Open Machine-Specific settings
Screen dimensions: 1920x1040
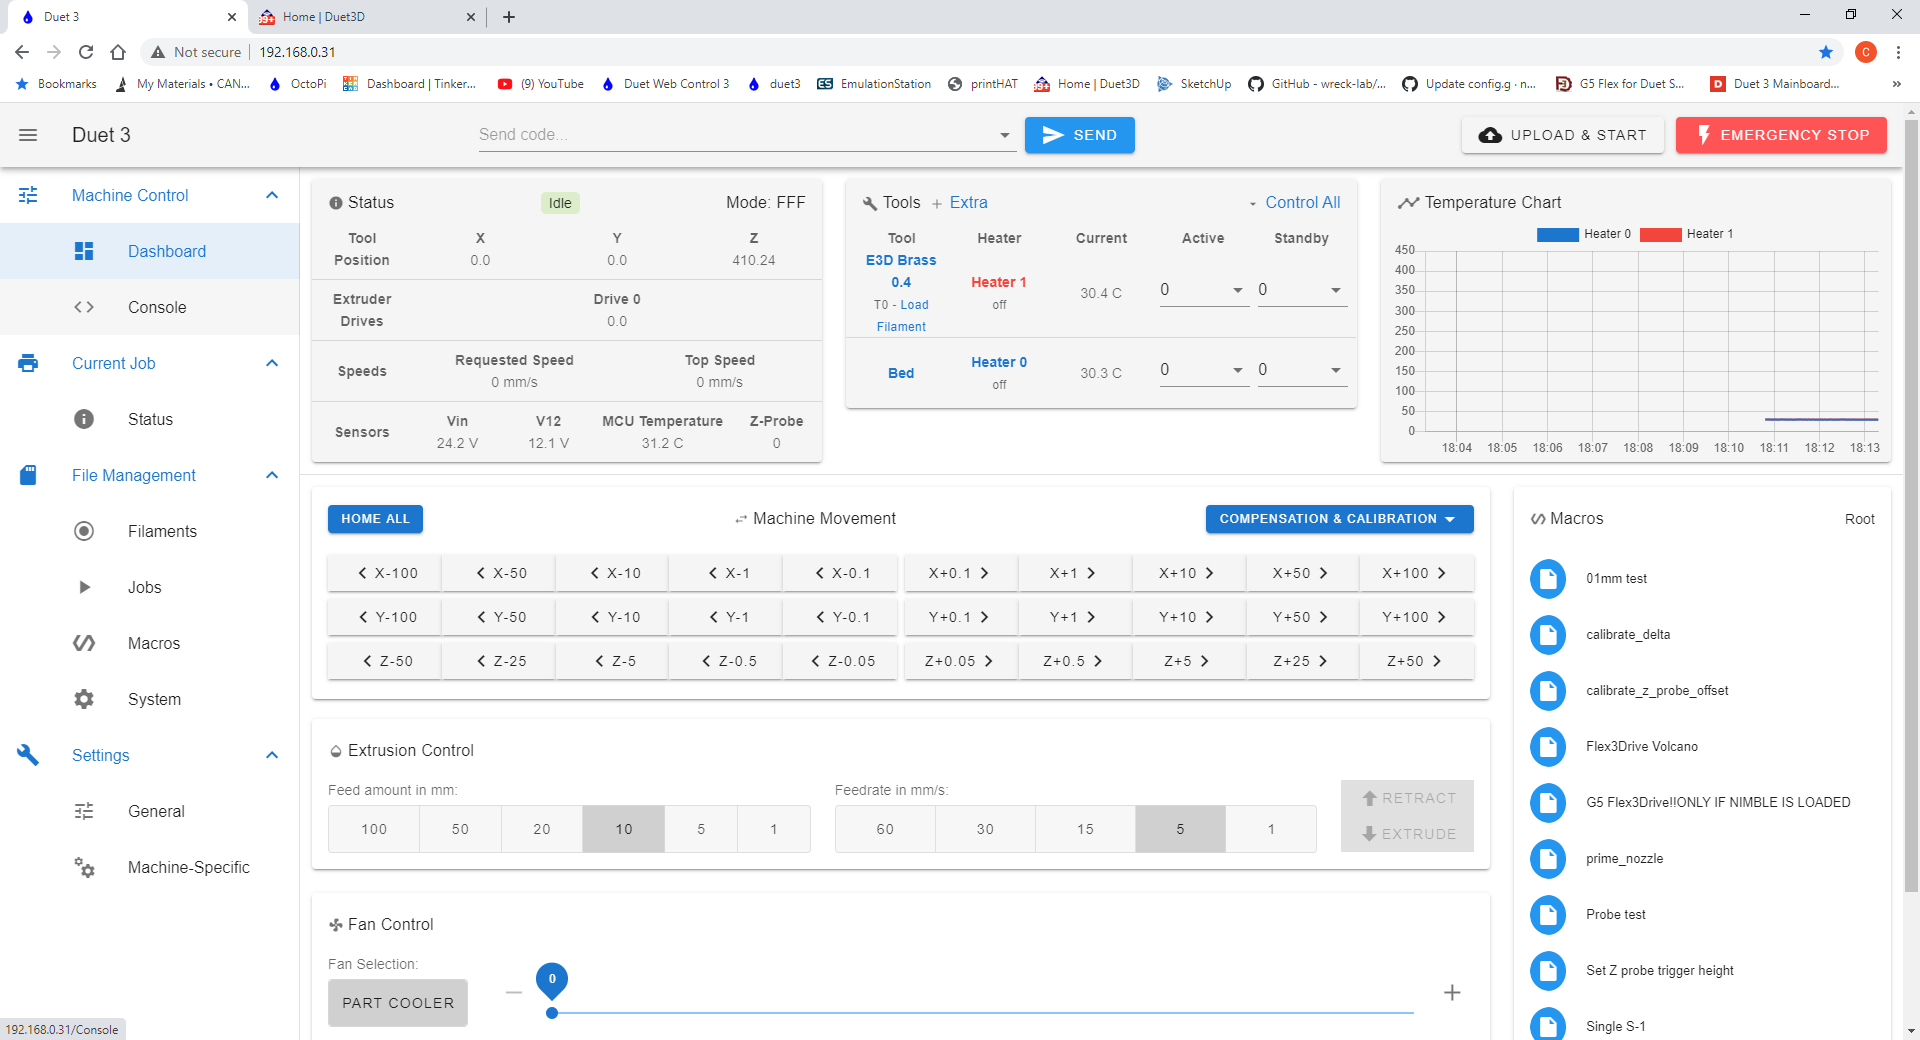click(x=150, y=867)
